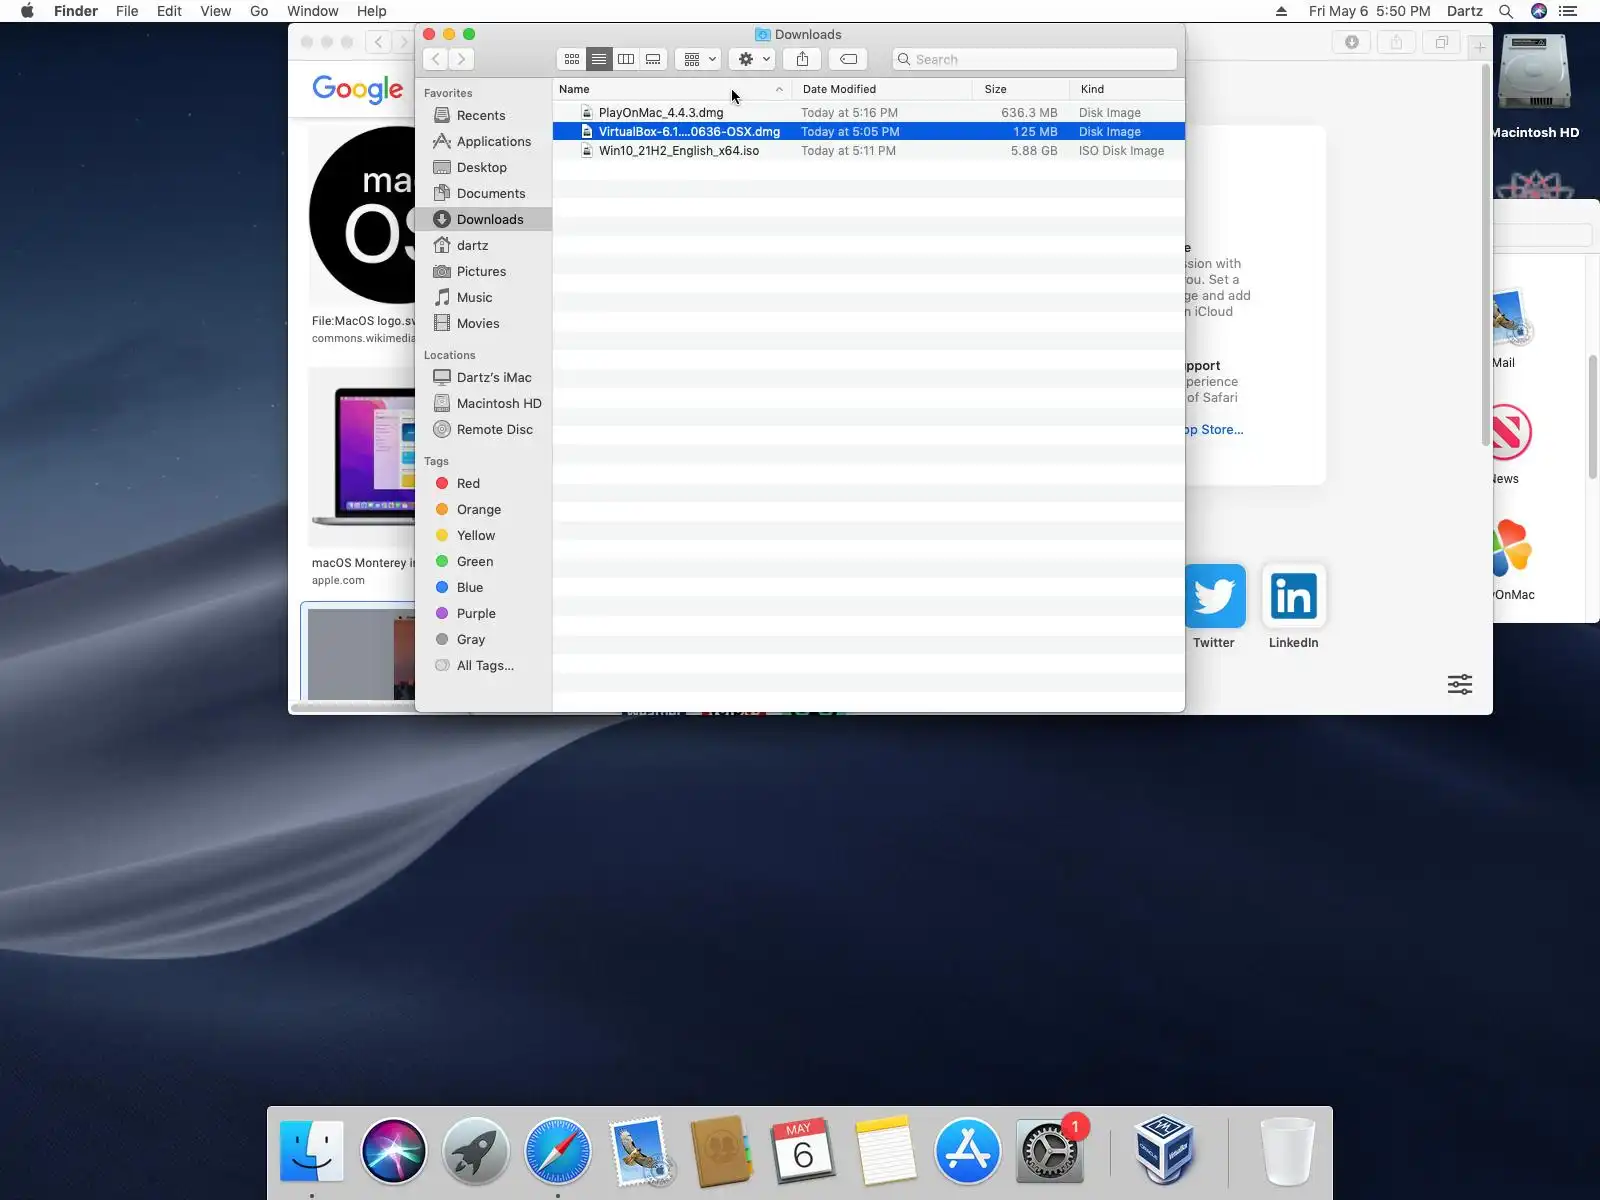Open the group-by arrangement dropdown
This screenshot has width=1600, height=1200.
699,59
